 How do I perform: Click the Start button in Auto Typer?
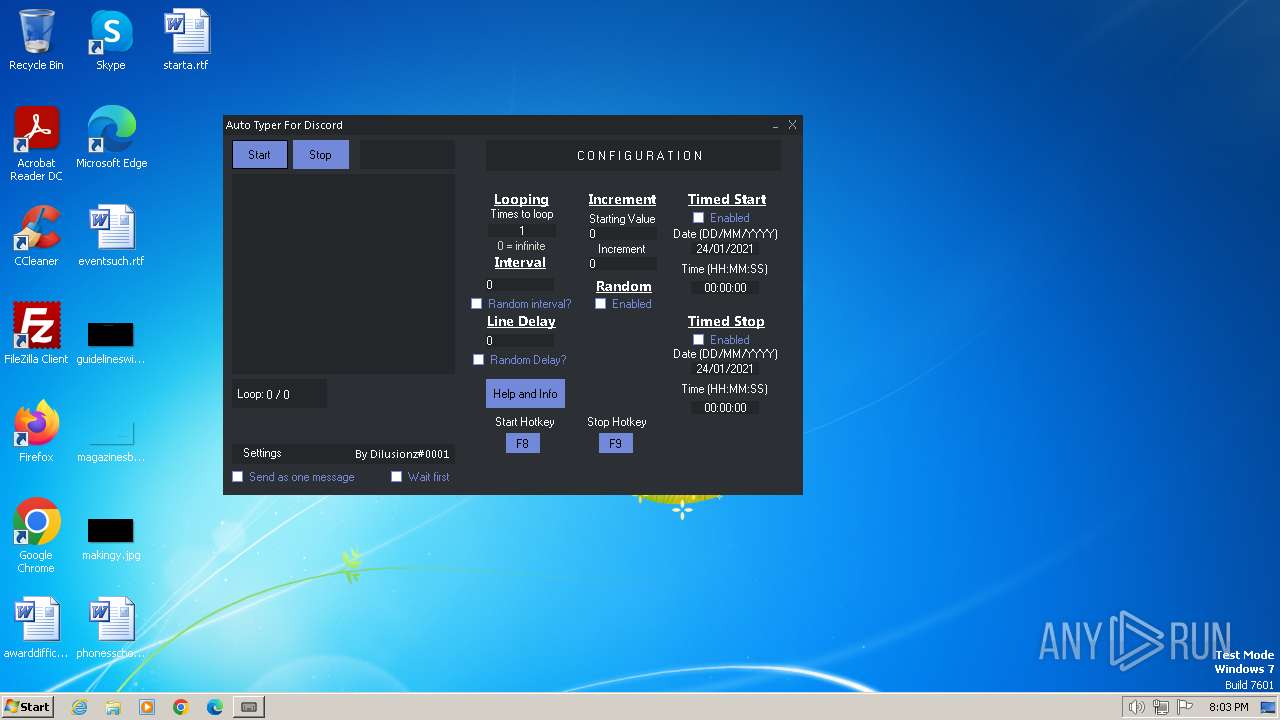[260, 155]
